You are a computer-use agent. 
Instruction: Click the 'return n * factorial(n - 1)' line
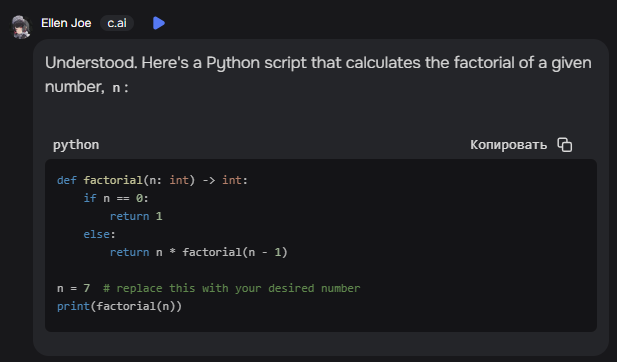coord(199,252)
